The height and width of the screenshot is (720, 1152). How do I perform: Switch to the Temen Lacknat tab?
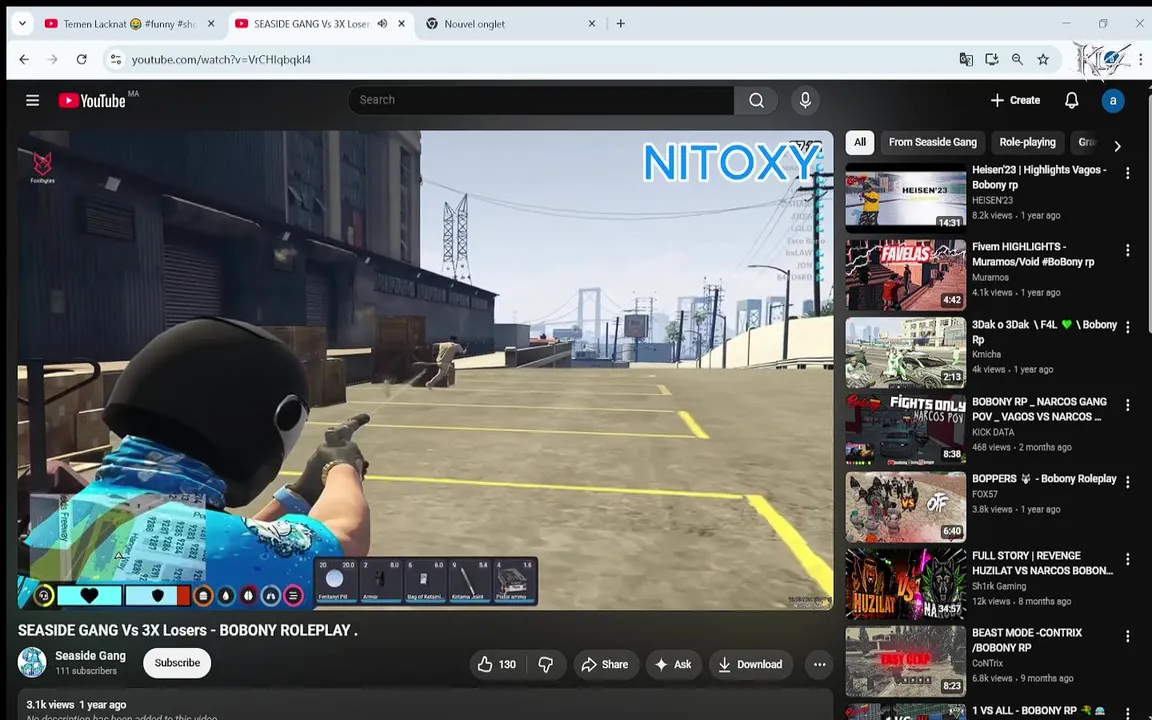click(129, 24)
